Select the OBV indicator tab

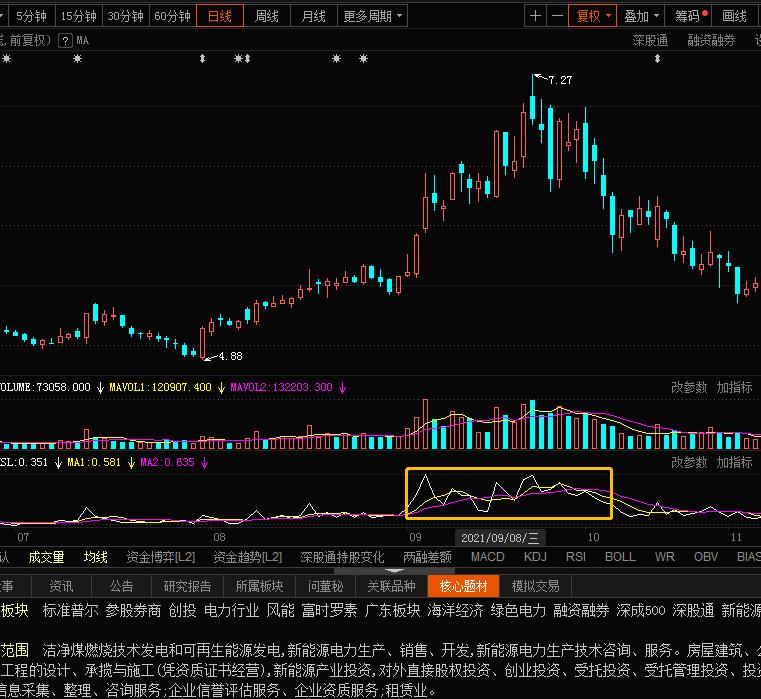pyautogui.click(x=706, y=557)
